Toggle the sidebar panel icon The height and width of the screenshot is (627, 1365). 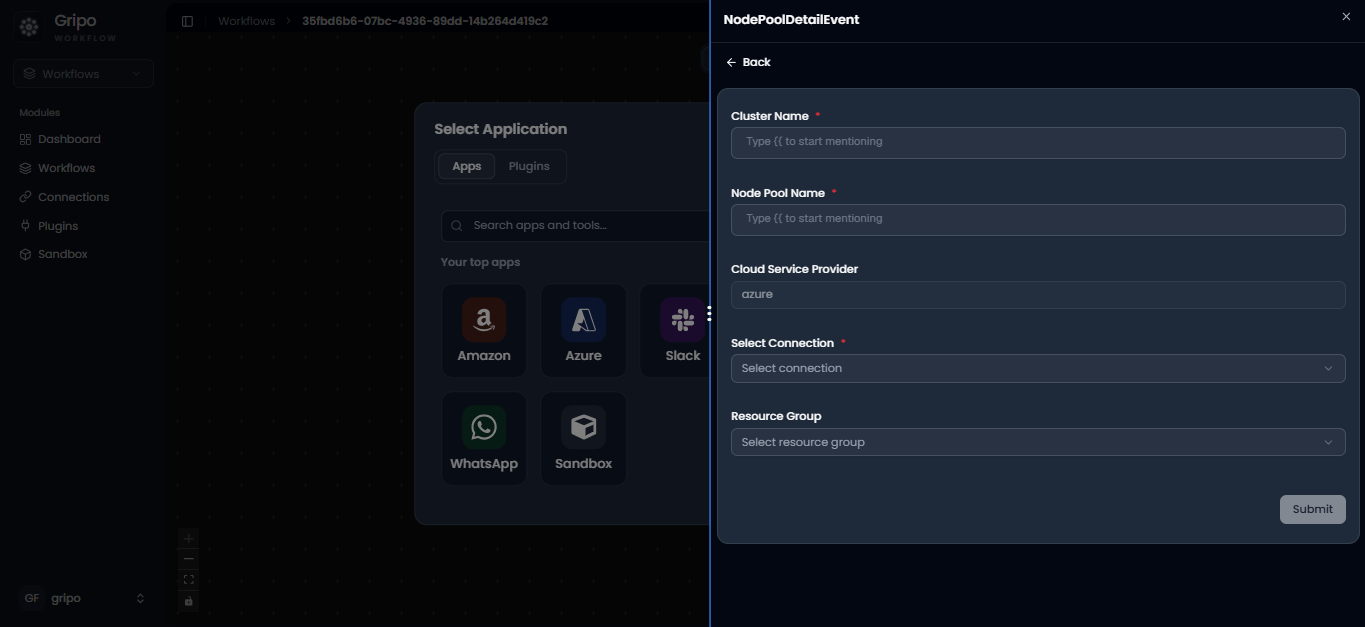point(187,21)
